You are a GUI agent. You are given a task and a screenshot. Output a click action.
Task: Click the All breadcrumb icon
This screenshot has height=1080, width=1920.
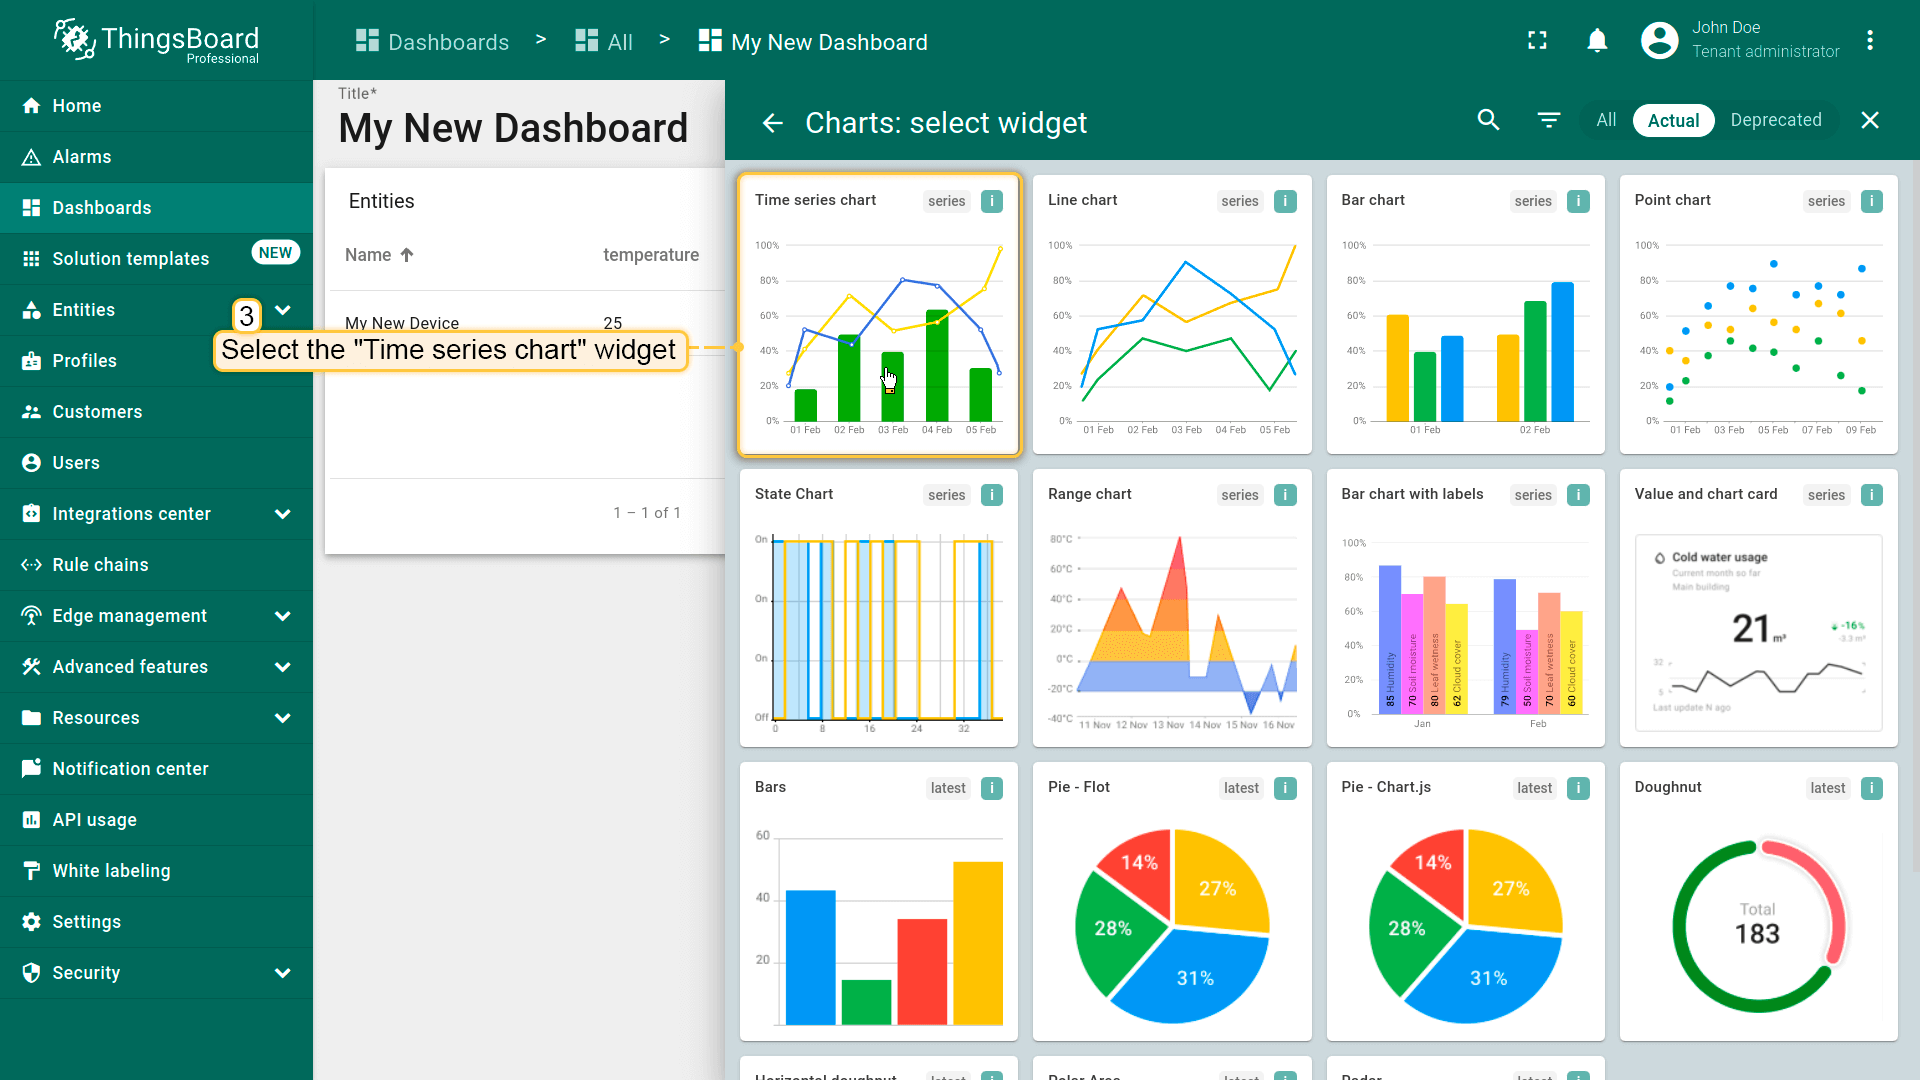click(586, 41)
